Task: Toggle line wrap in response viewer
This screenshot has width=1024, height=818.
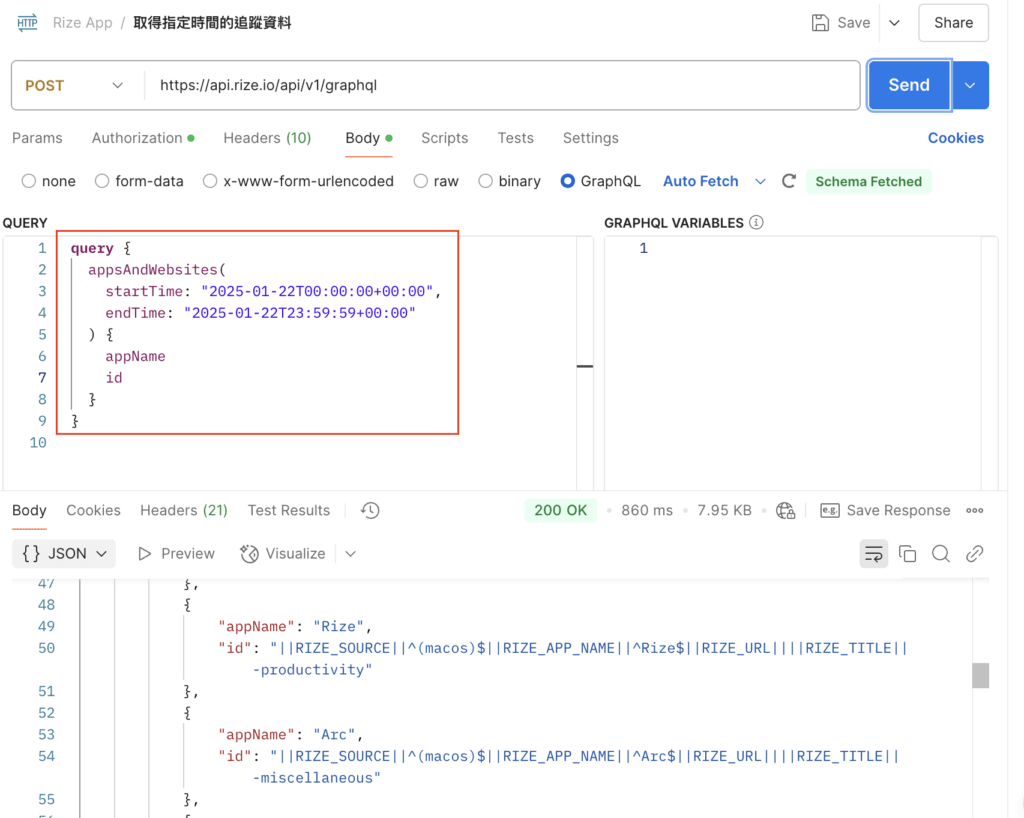Action: coord(874,554)
